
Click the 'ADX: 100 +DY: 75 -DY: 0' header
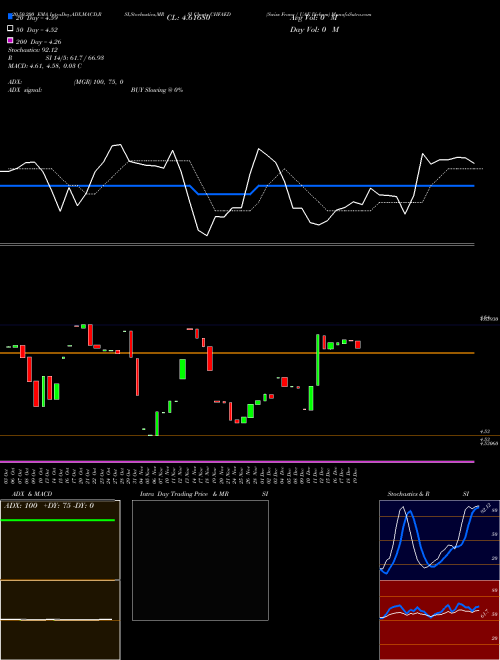pos(49,506)
